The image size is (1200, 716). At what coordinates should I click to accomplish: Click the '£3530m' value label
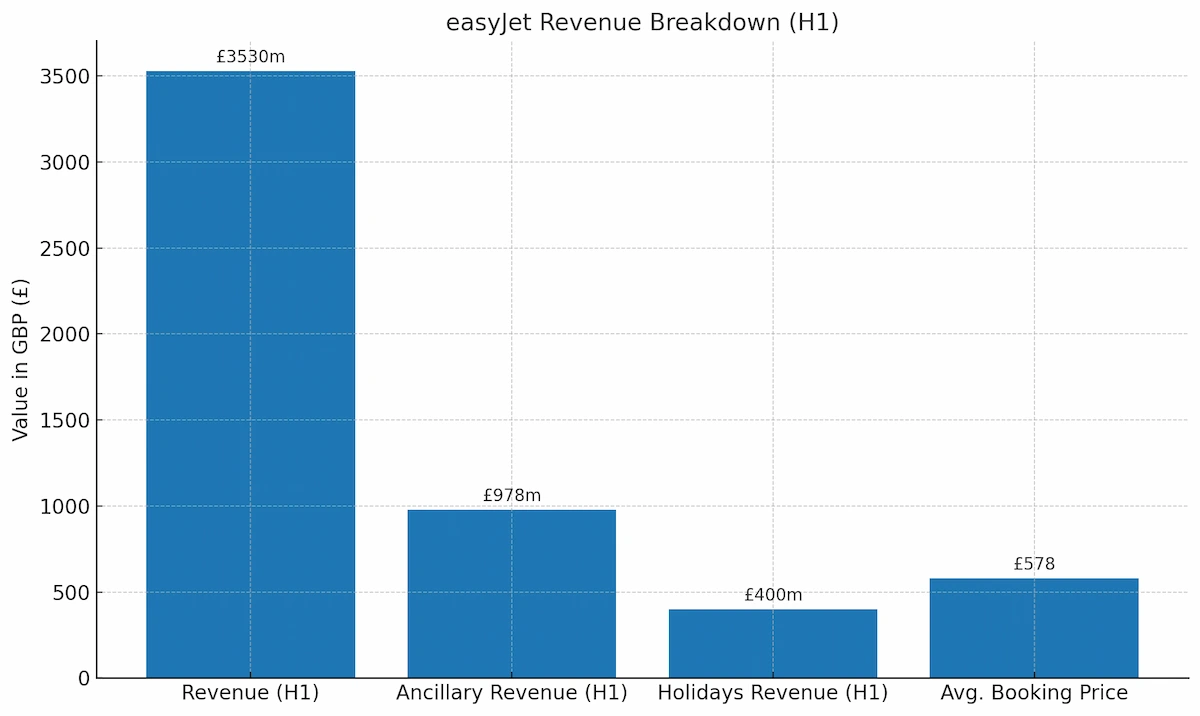click(x=250, y=57)
